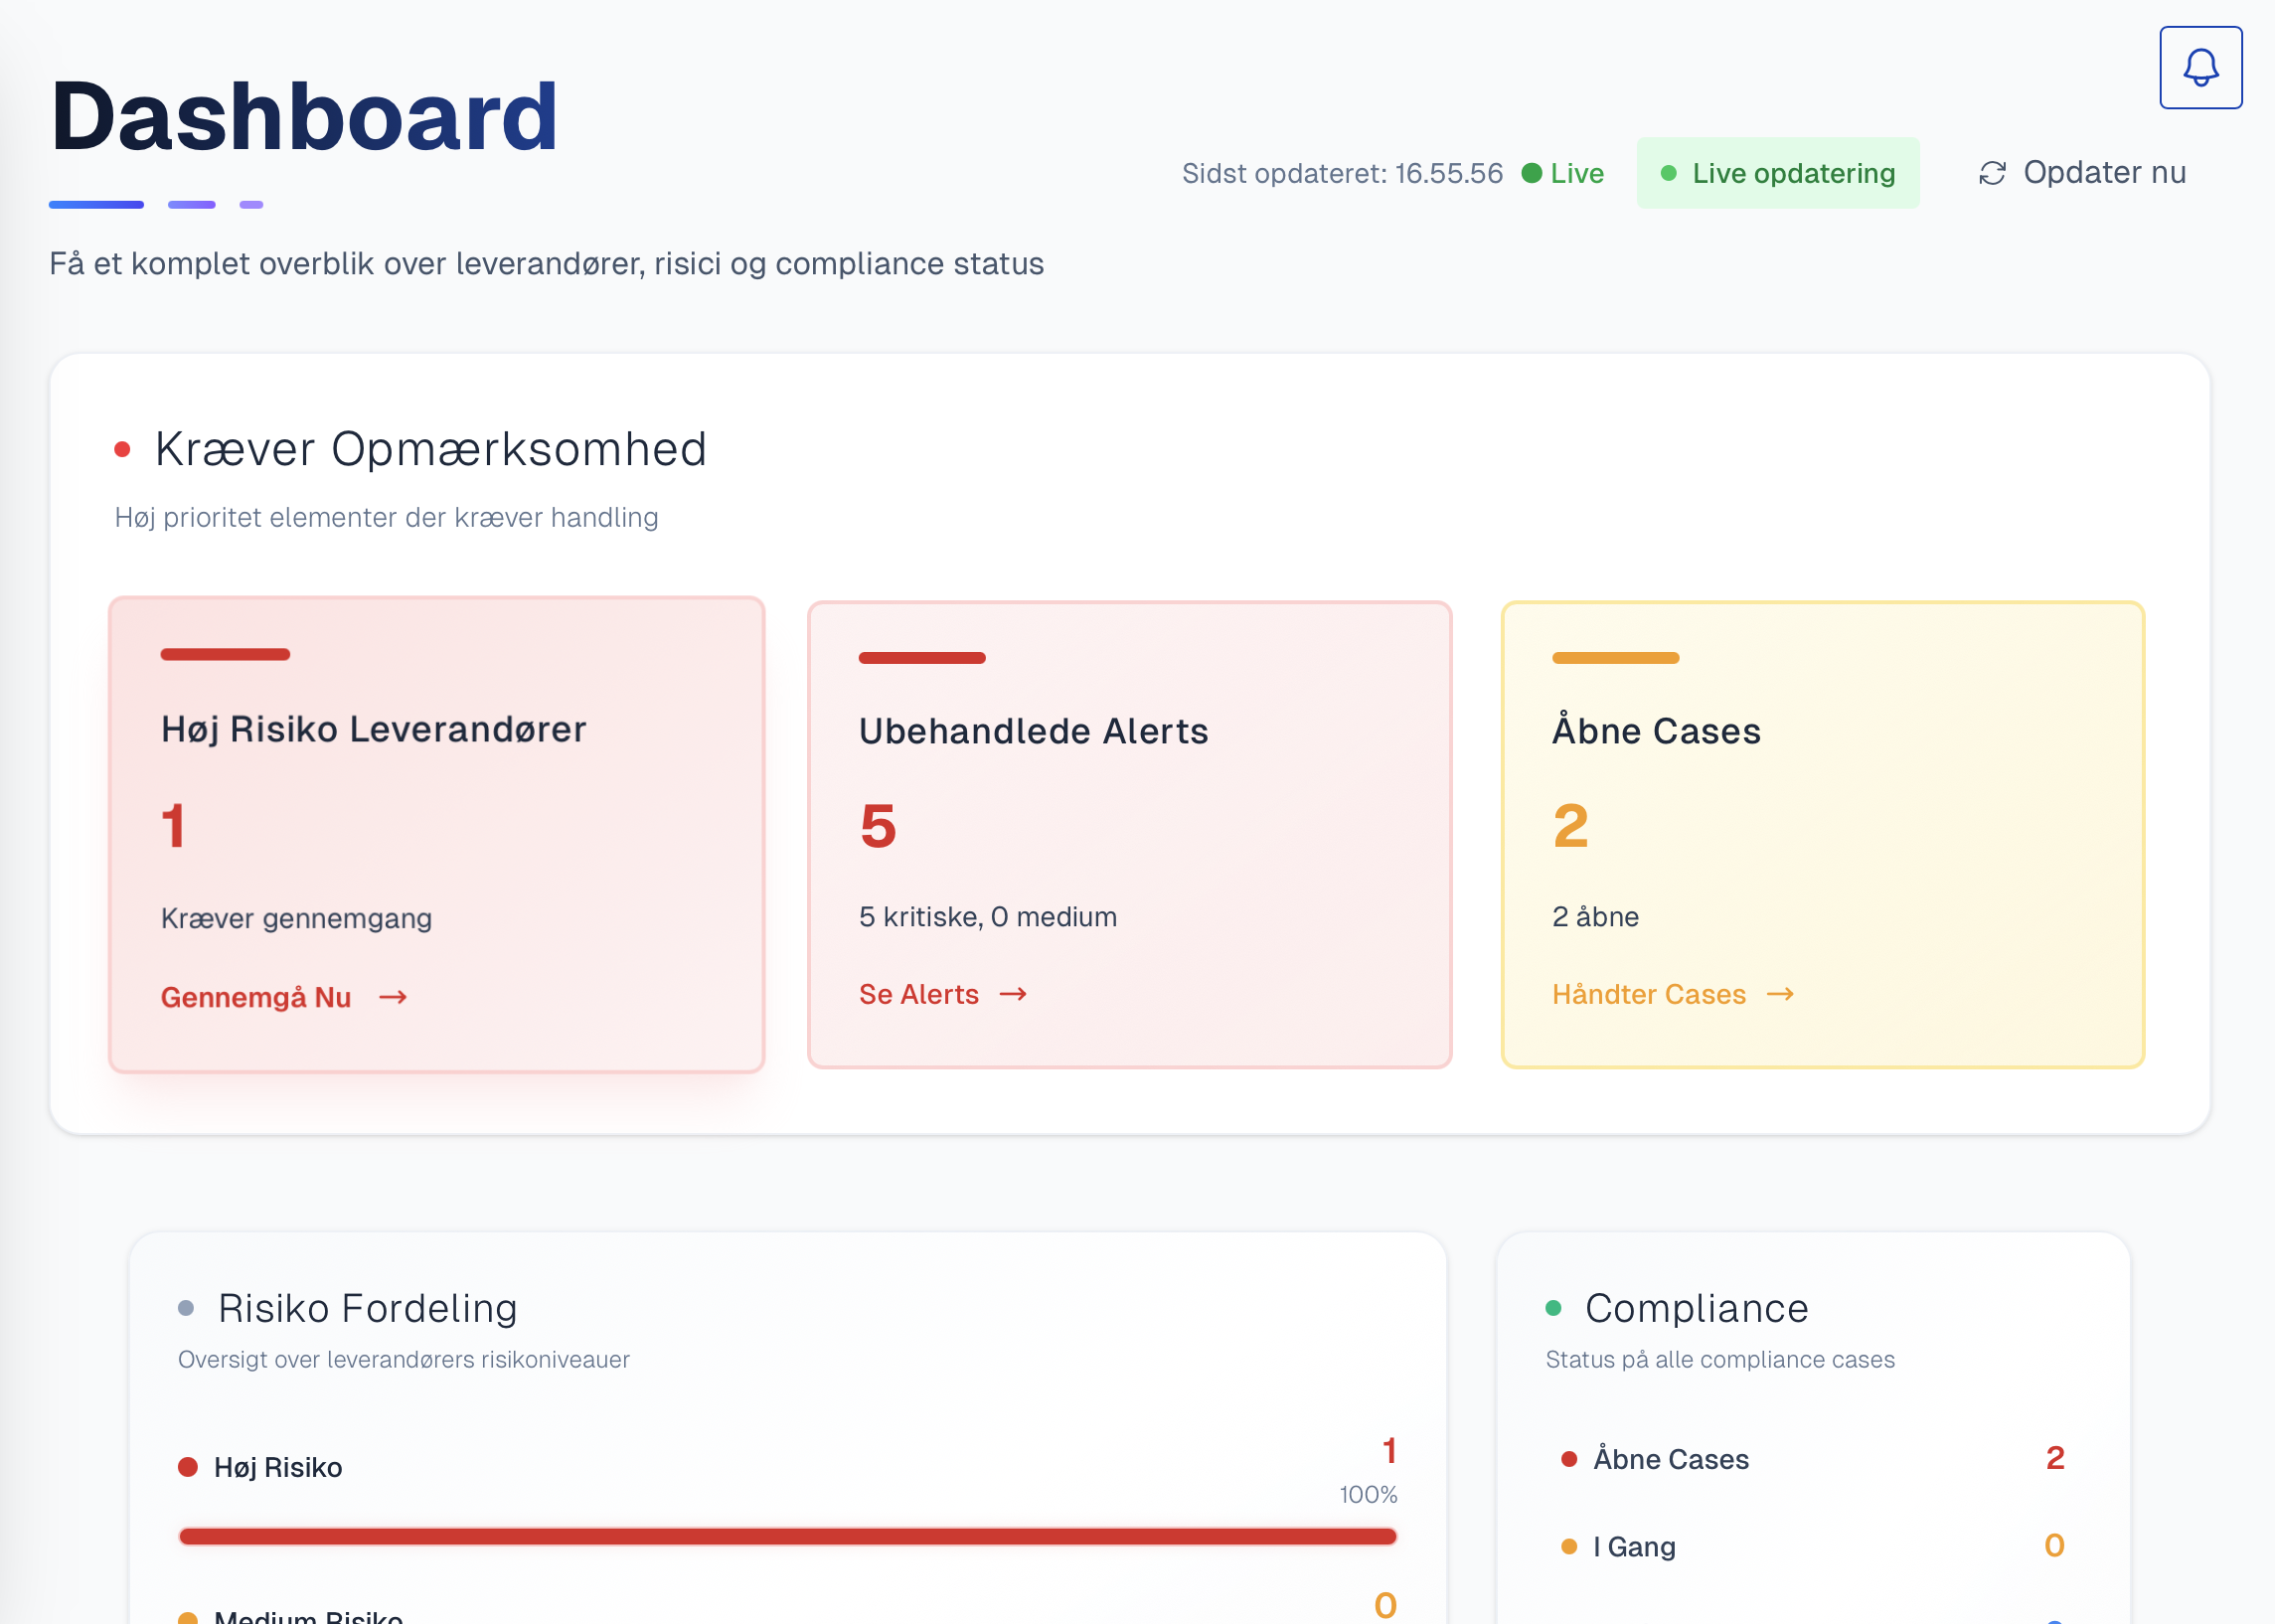Click the refresh icon next to Opdater nu
The image size is (2275, 1624).
point(1993,172)
